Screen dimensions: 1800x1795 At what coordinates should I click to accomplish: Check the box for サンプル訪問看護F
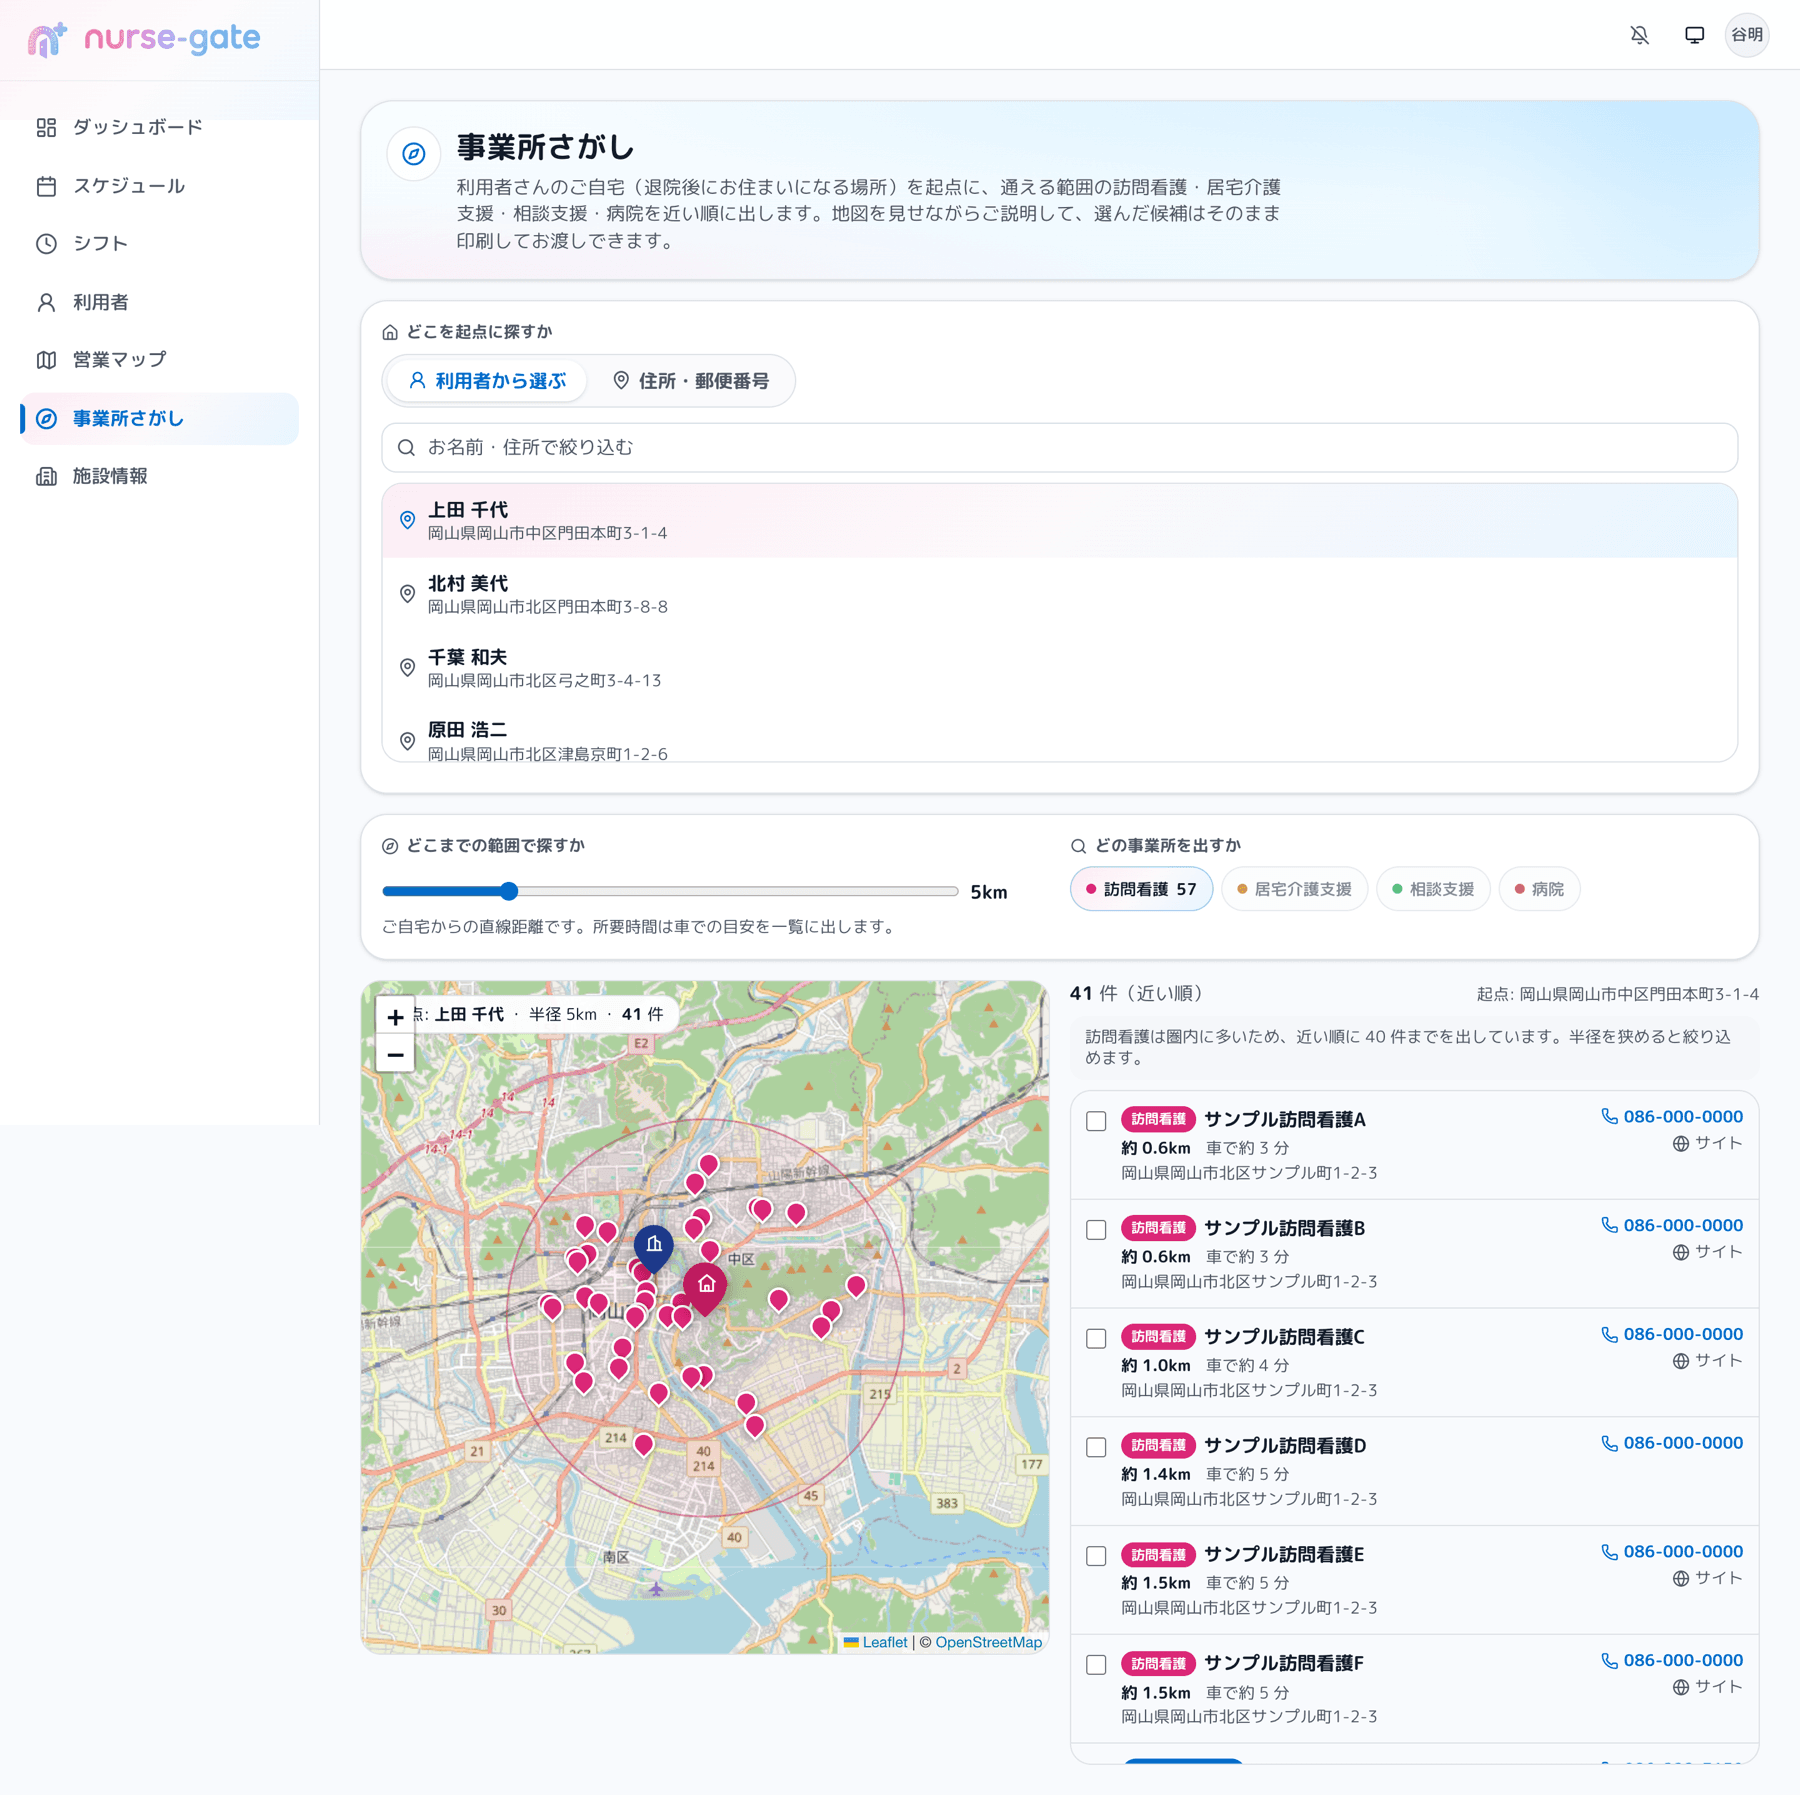click(x=1096, y=1665)
